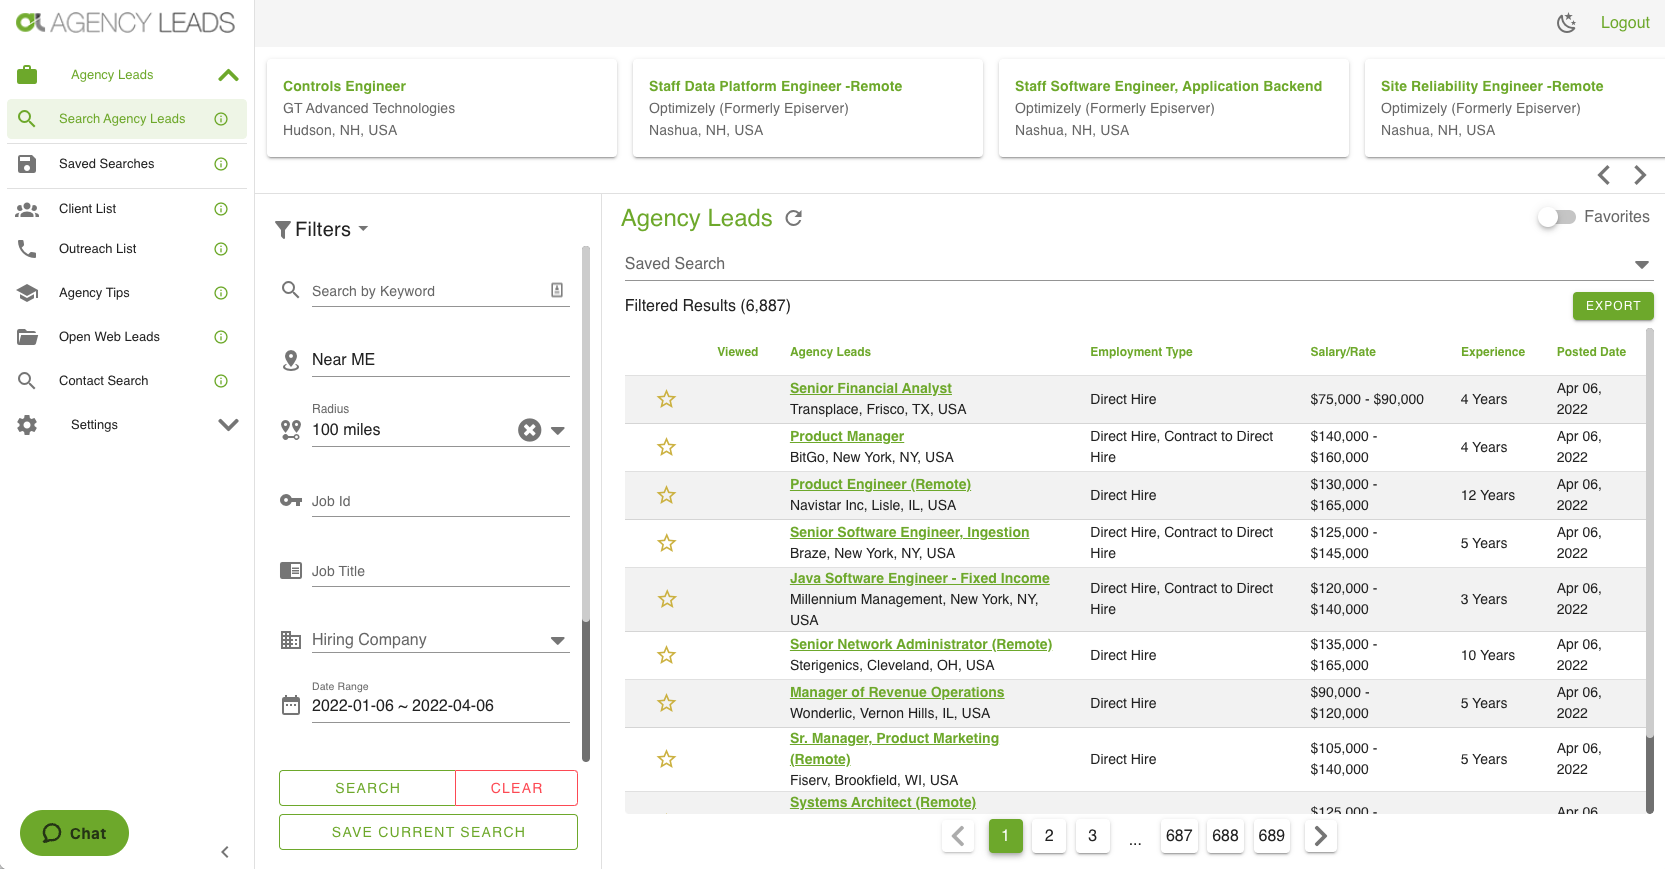The width and height of the screenshot is (1665, 869).
Task: Jump to results page 689
Action: pos(1272,836)
